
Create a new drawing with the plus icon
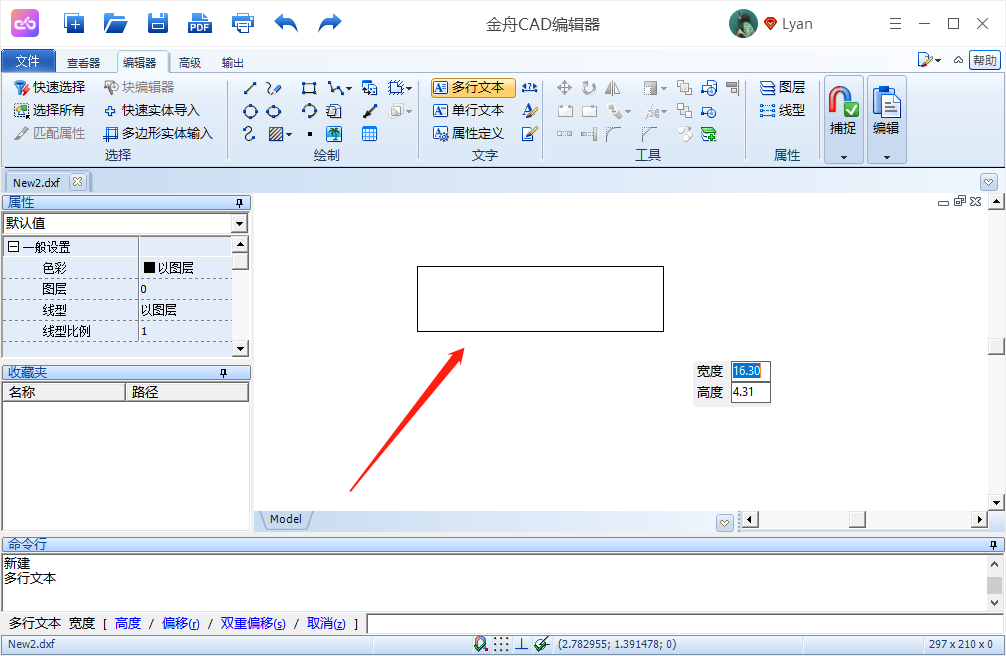tap(74, 23)
